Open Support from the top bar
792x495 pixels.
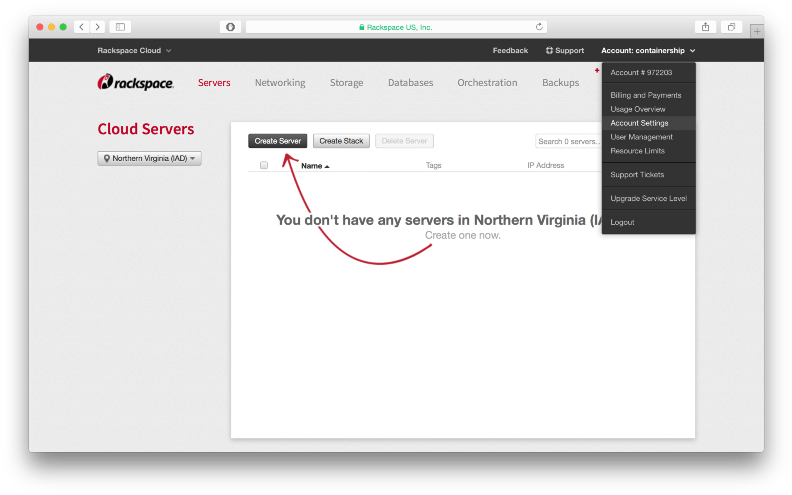564,50
